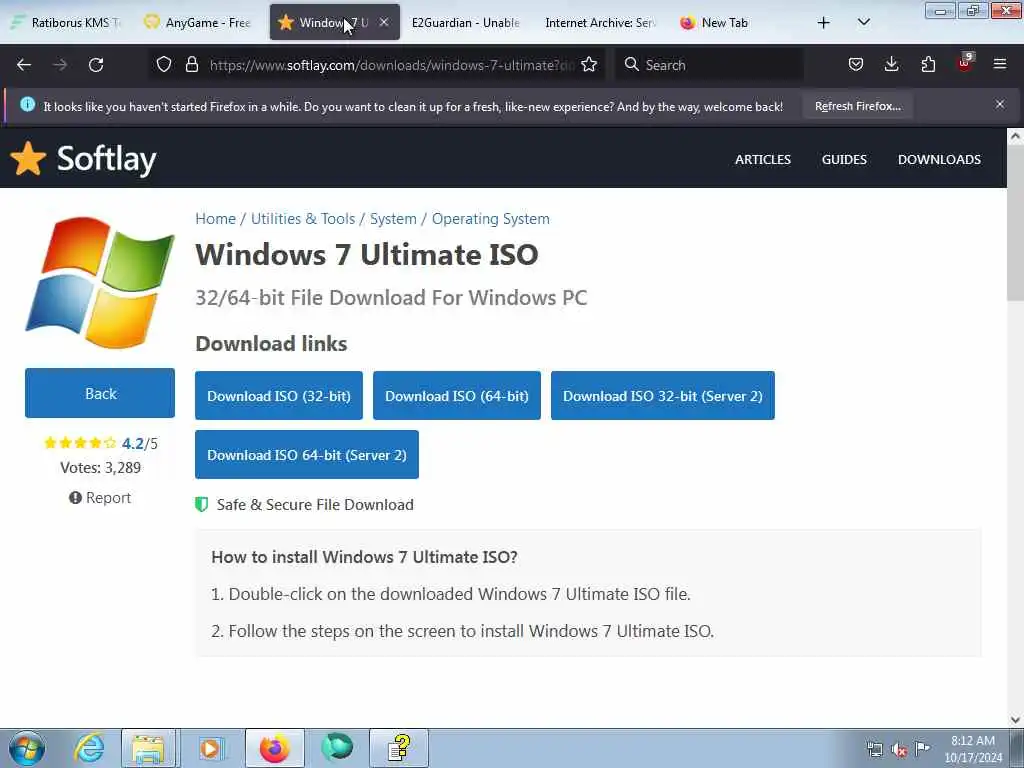
Task: Go back using the browser back arrow
Action: [x=24, y=65]
